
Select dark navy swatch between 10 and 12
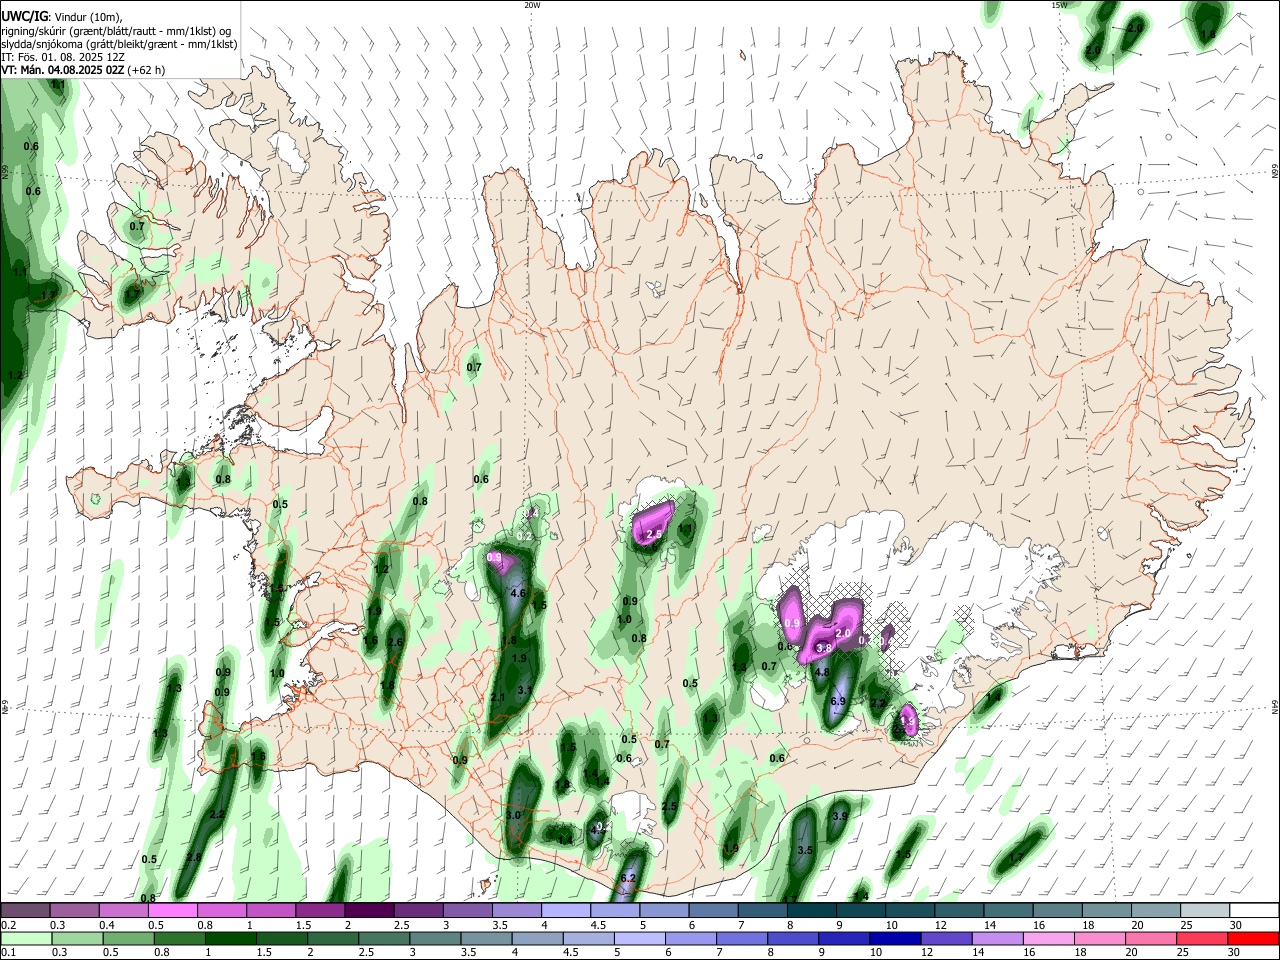[x=894, y=938]
